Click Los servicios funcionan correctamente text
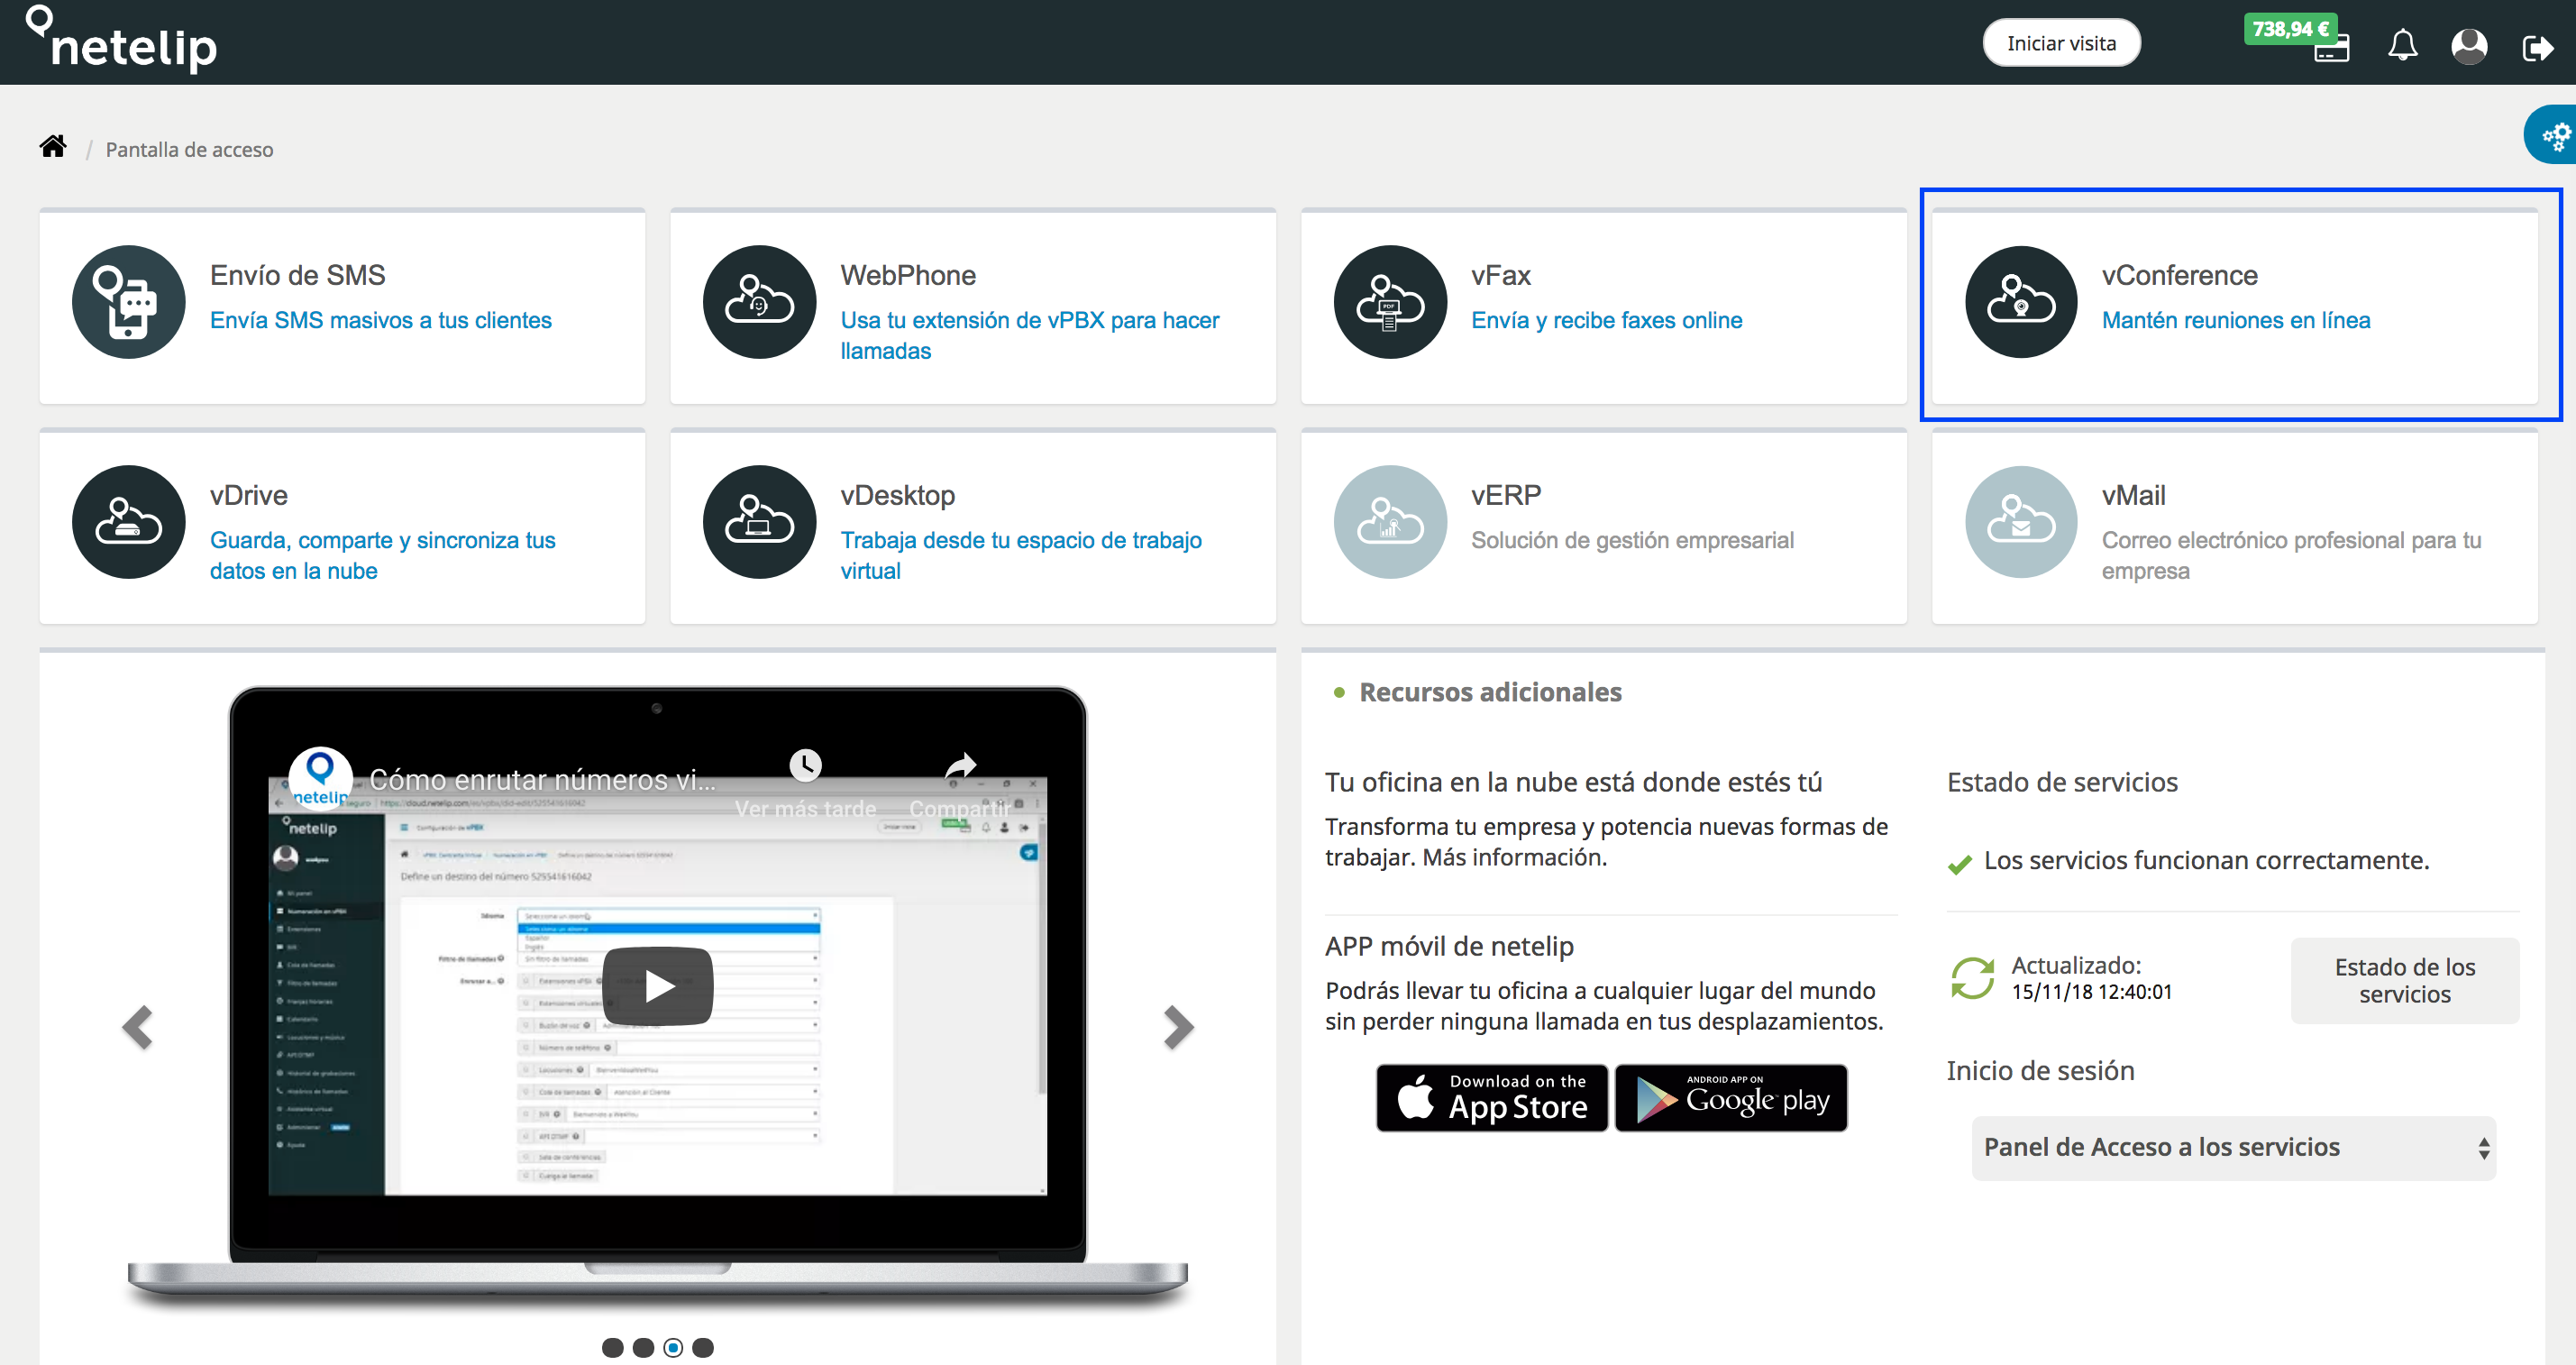Screen dimensions: 2576x1365 [x=2206, y=860]
